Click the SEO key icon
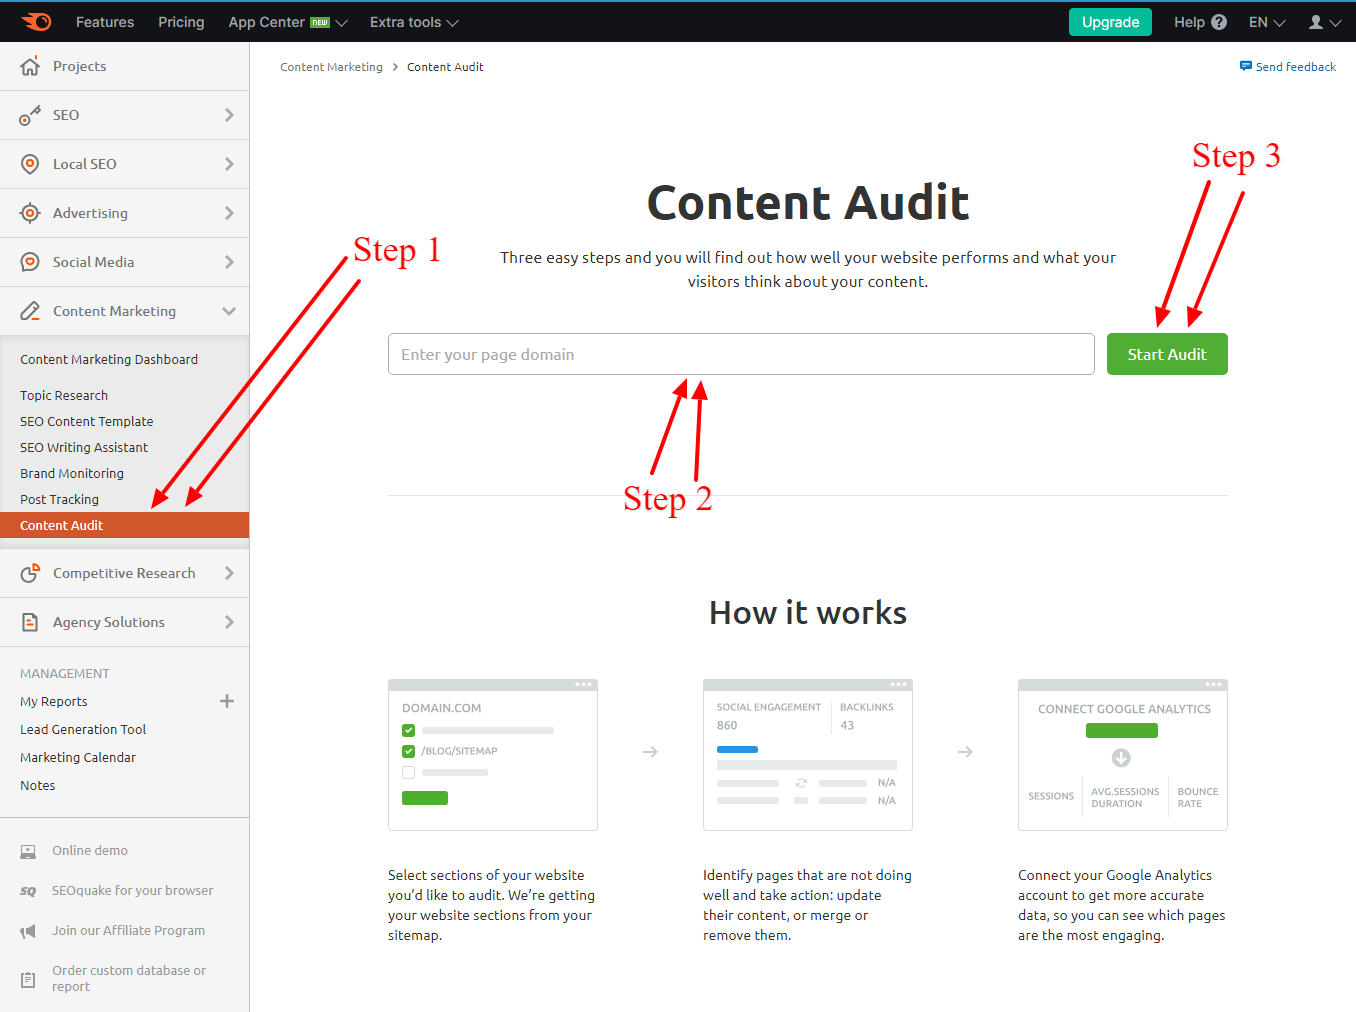The image size is (1356, 1012). click(x=30, y=115)
